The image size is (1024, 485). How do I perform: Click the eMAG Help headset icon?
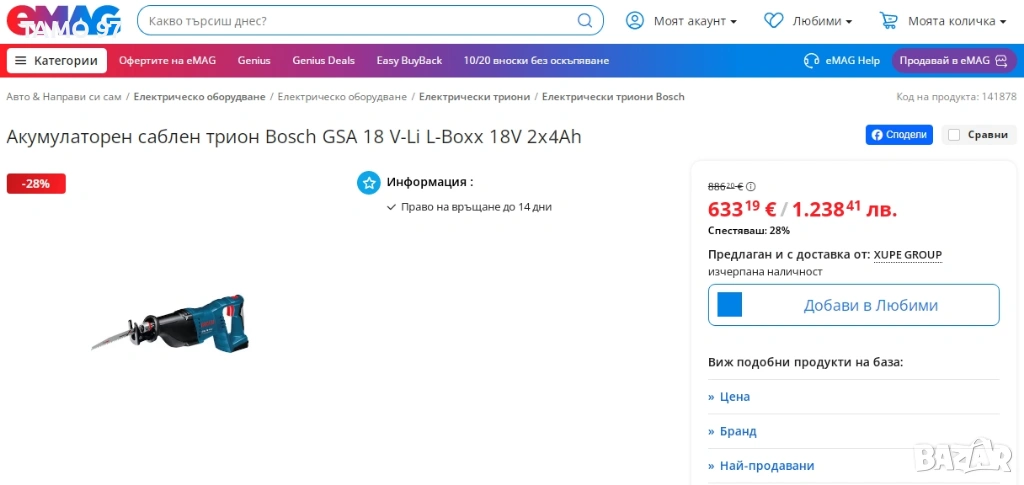pyautogui.click(x=812, y=60)
